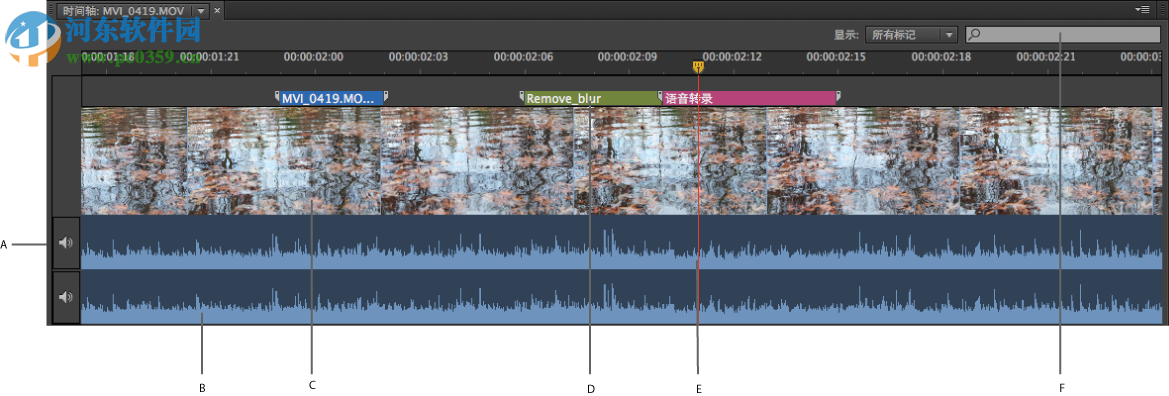
Task: Click the in-point handle of MVI_0419.MO... marker
Action: coord(278,95)
